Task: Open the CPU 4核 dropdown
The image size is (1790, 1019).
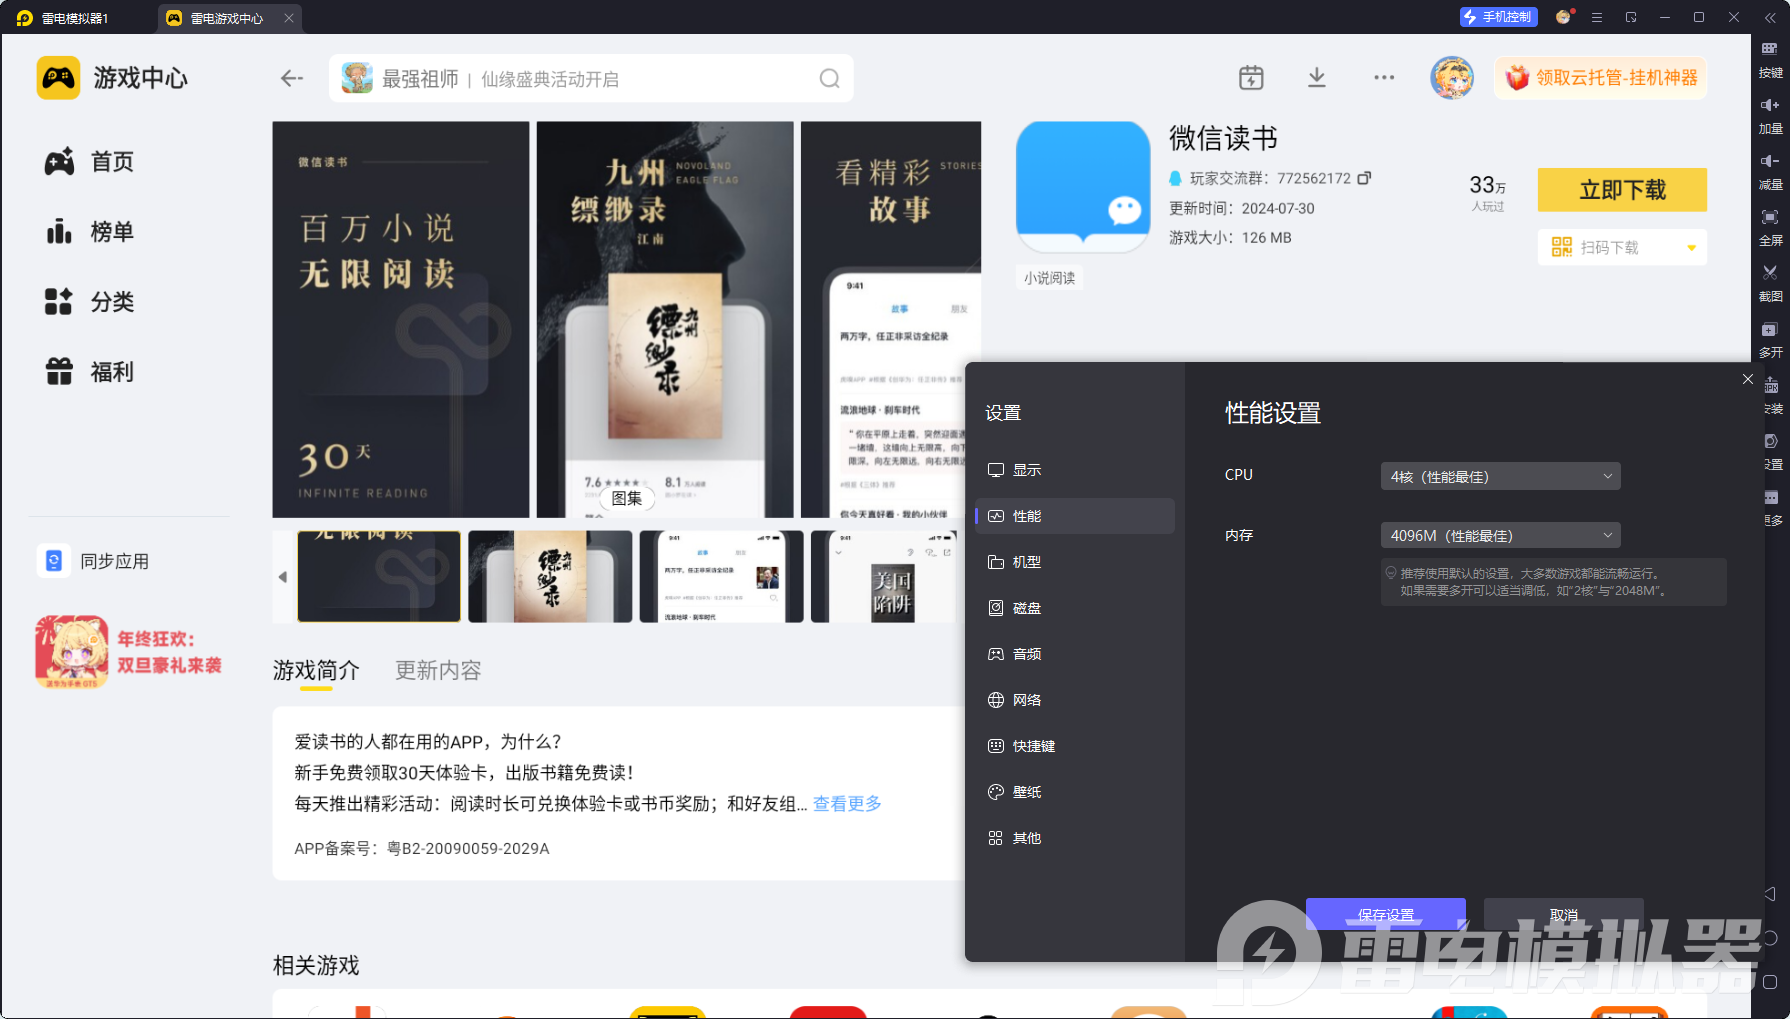Action: coord(1500,476)
